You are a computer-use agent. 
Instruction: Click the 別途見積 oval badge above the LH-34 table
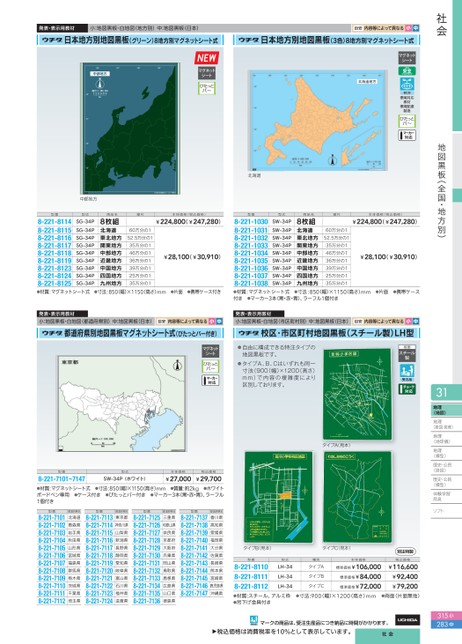[406, 551]
